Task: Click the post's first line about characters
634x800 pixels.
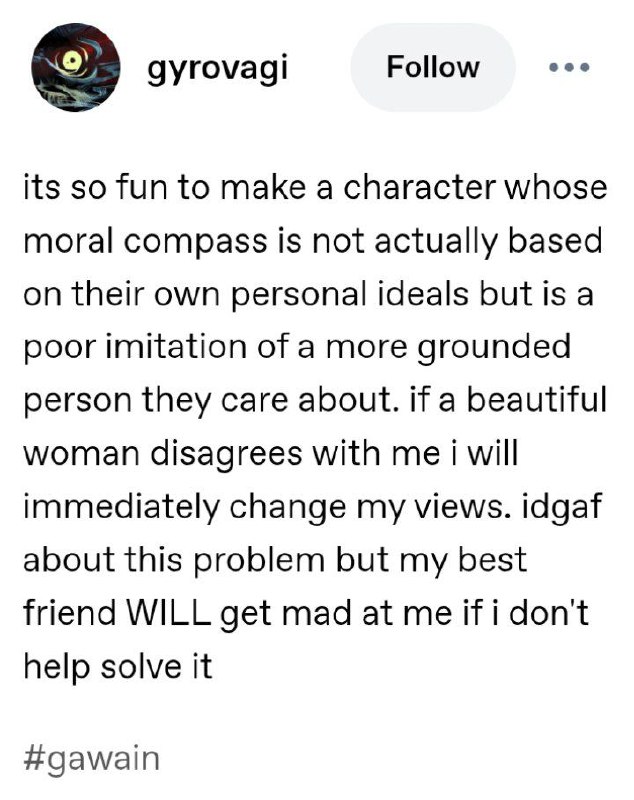Action: [x=315, y=187]
